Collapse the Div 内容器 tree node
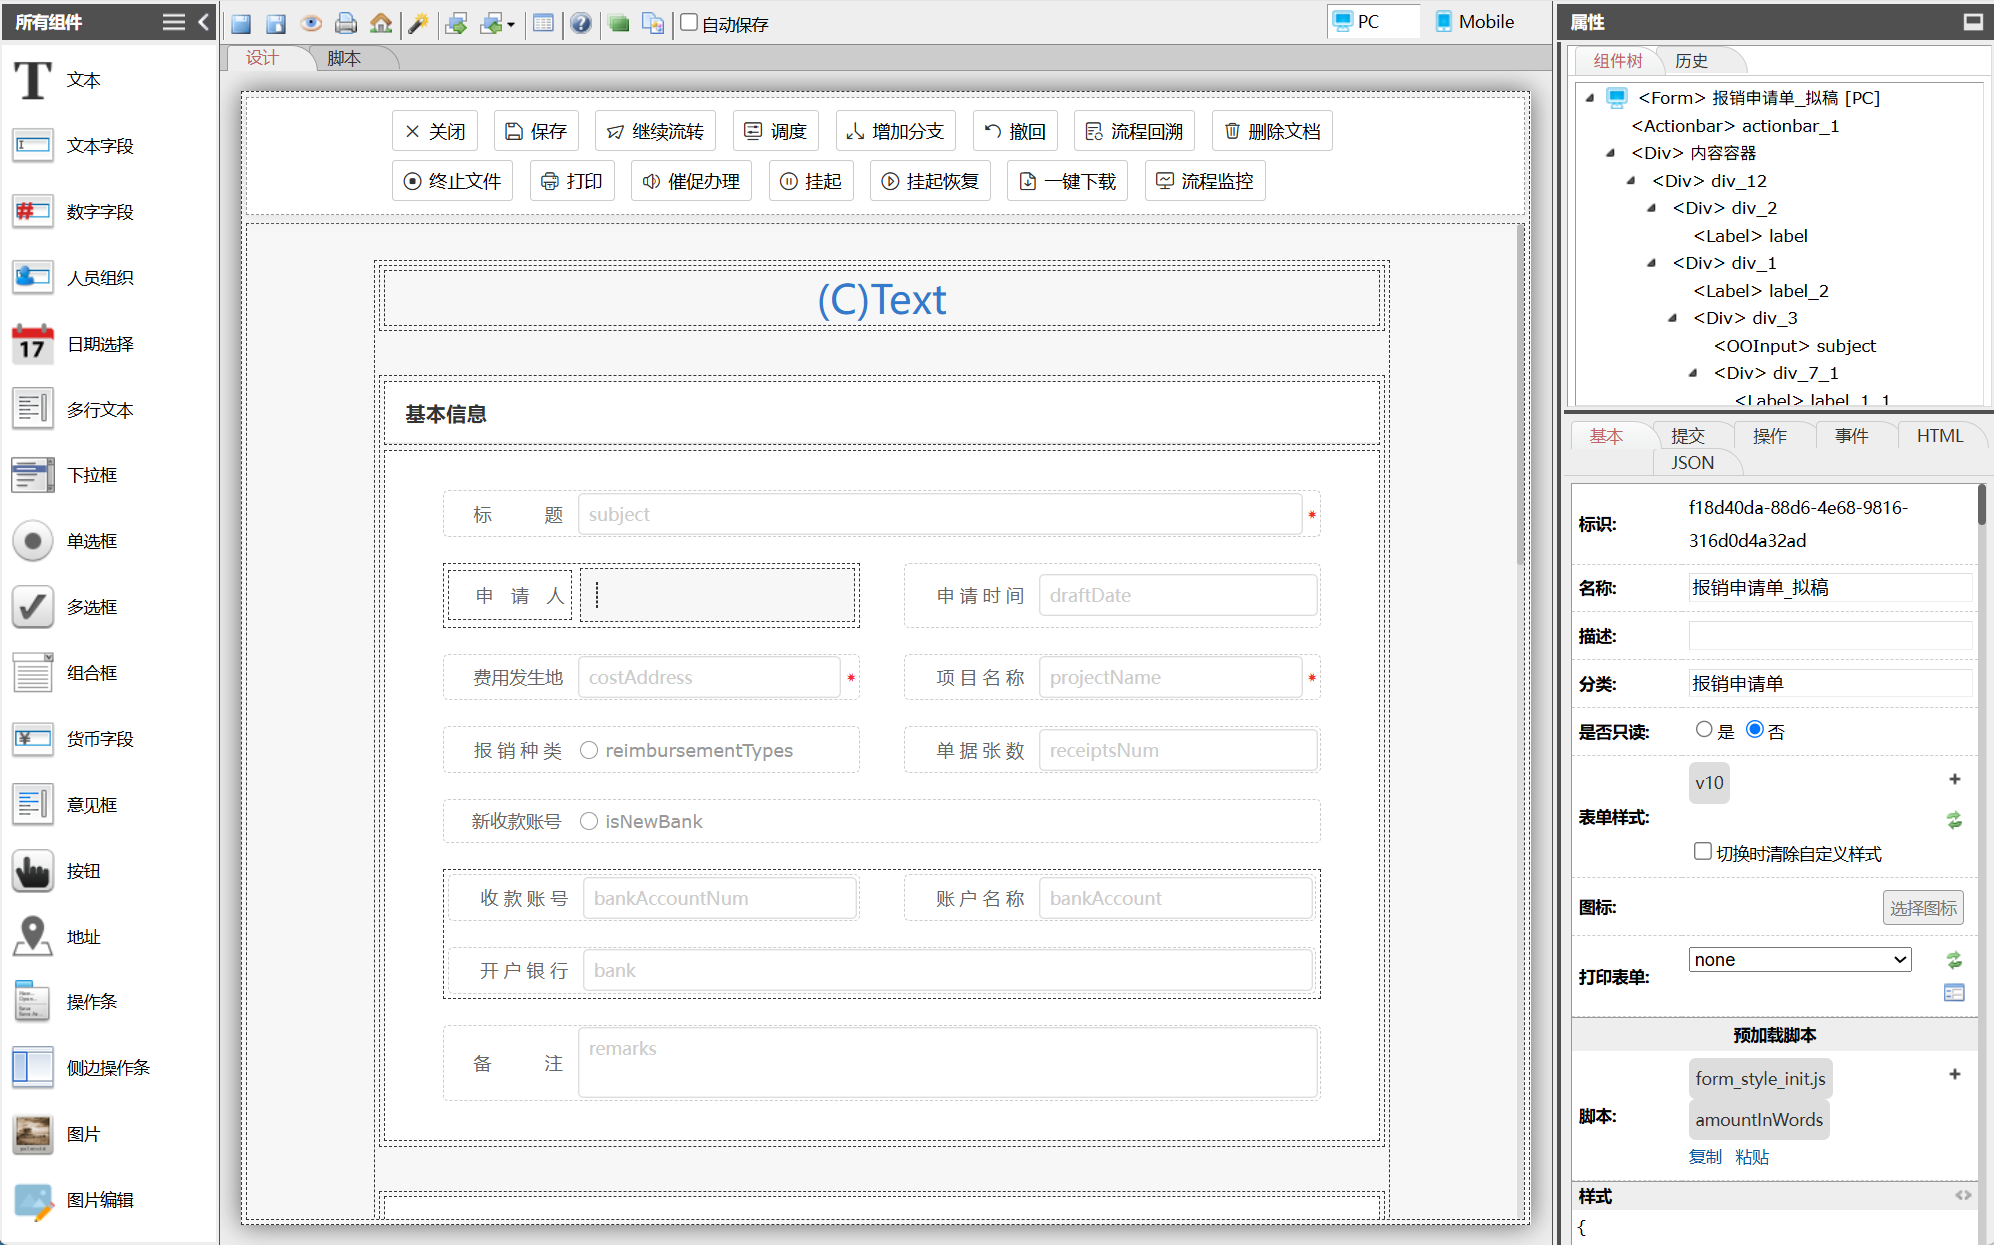 pyautogui.click(x=1610, y=153)
